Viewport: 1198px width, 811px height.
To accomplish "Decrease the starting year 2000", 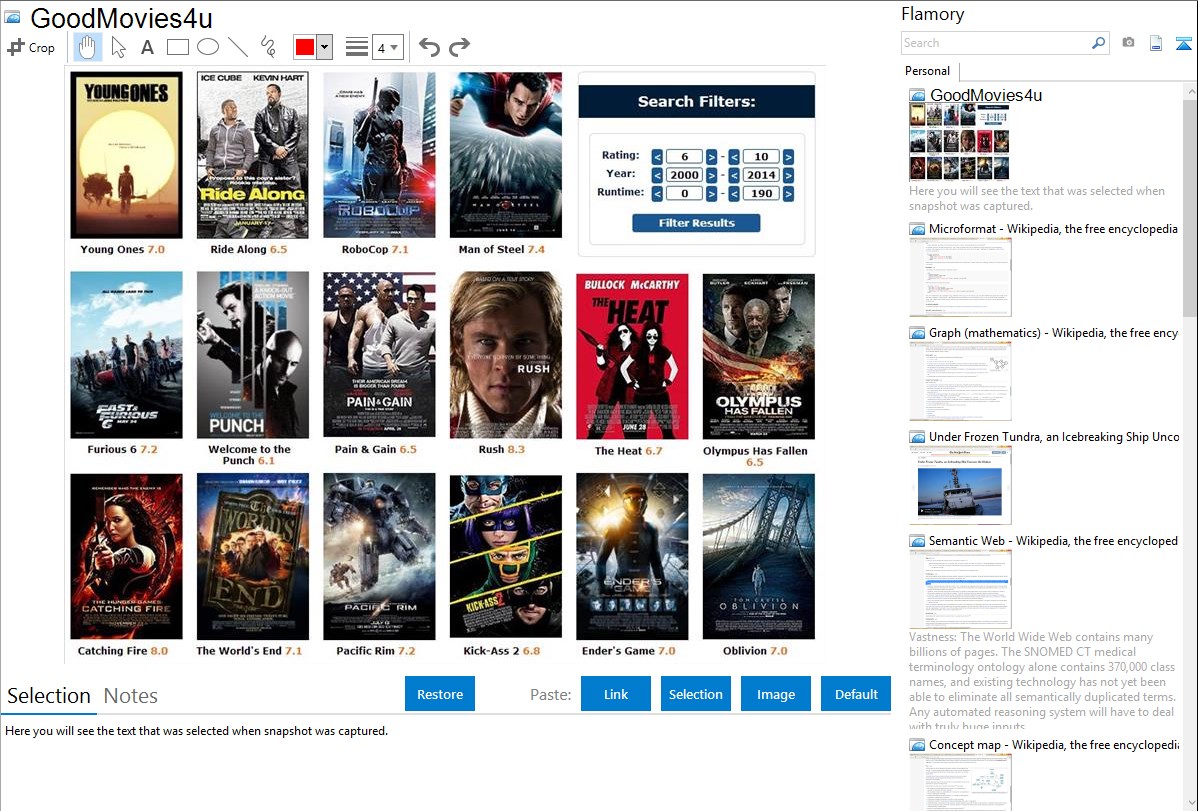I will click(657, 175).
